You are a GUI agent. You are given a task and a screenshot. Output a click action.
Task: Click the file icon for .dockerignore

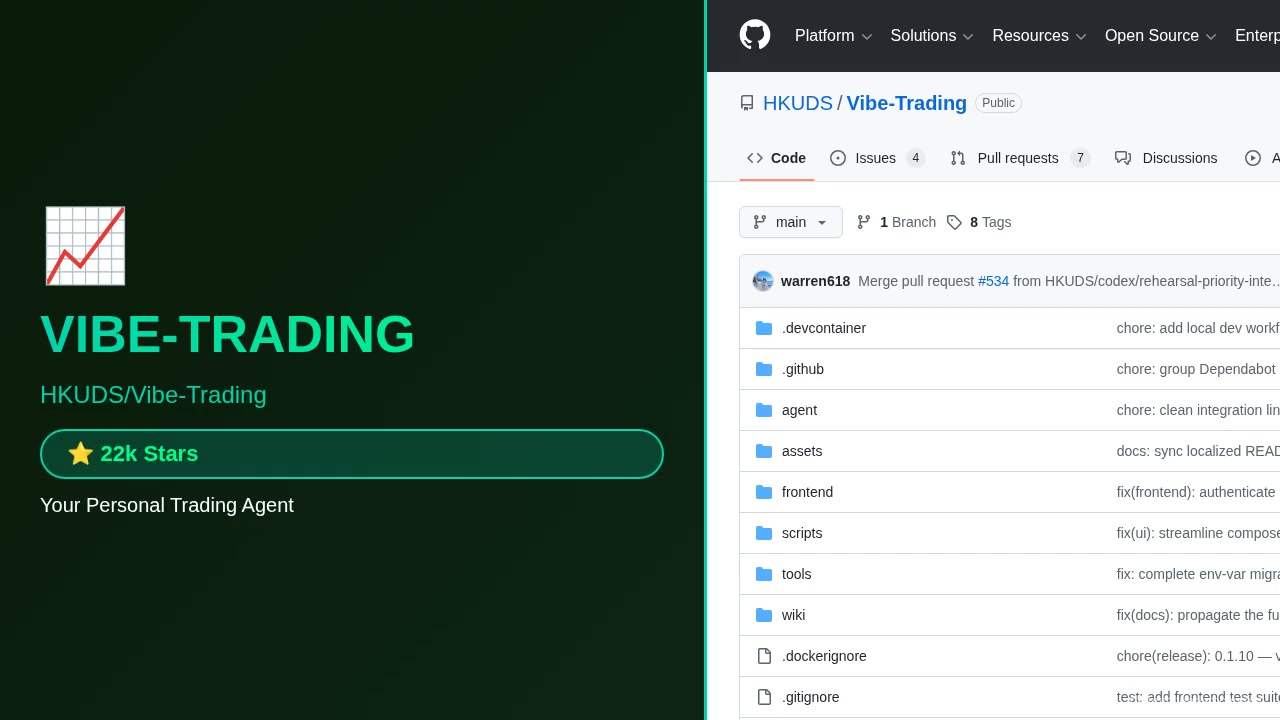(x=764, y=656)
